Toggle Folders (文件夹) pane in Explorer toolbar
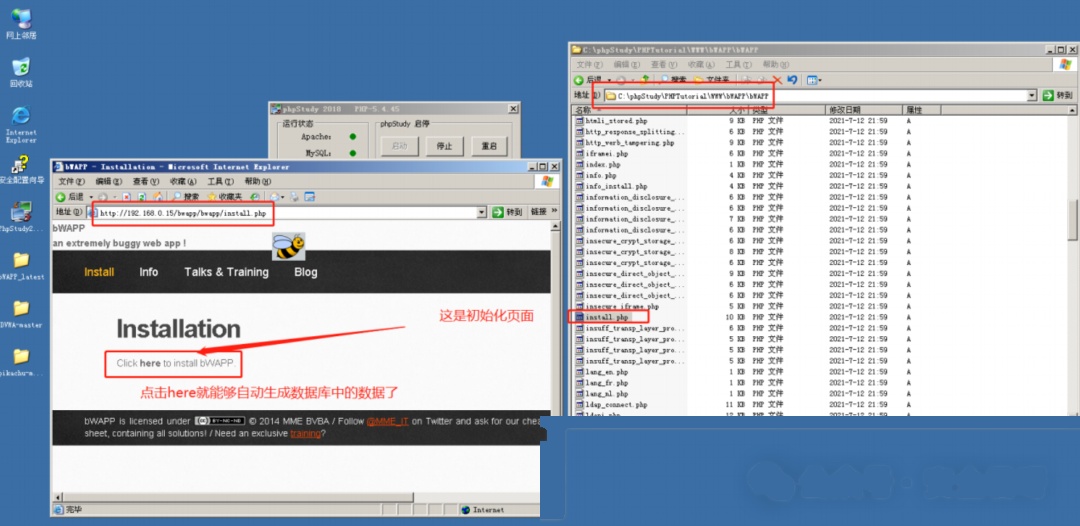Viewport: 1080px width, 526px height. (712, 81)
